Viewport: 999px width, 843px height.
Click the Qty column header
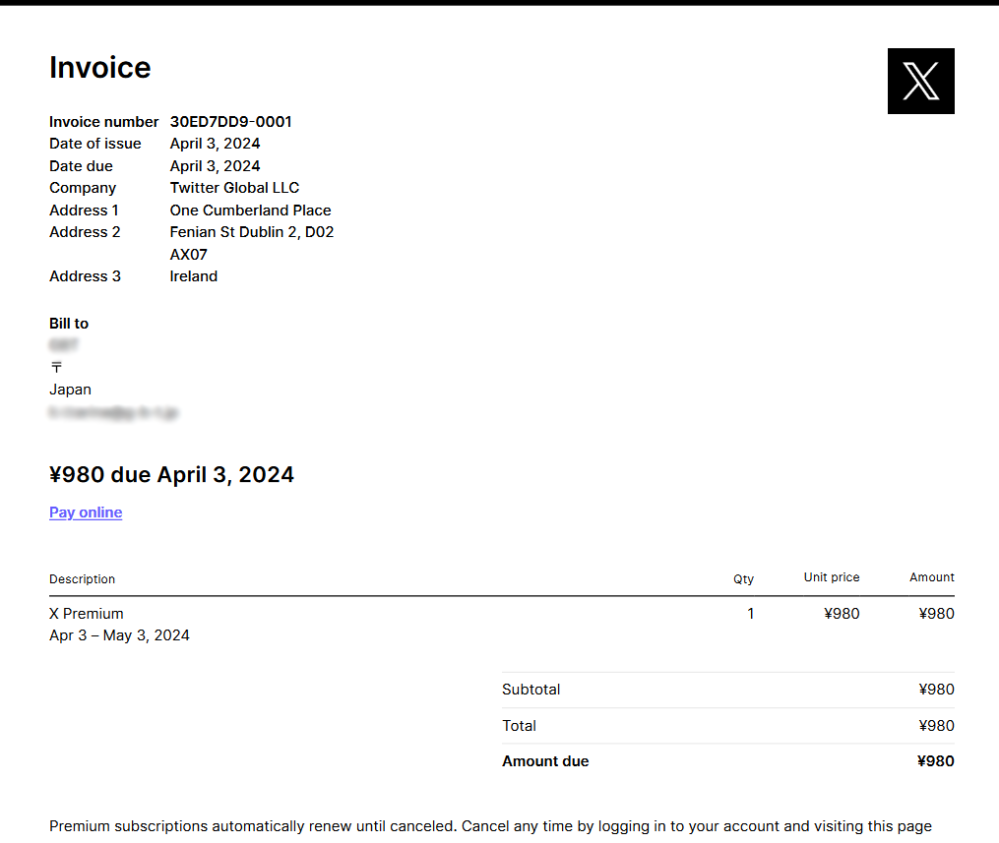tap(743, 579)
